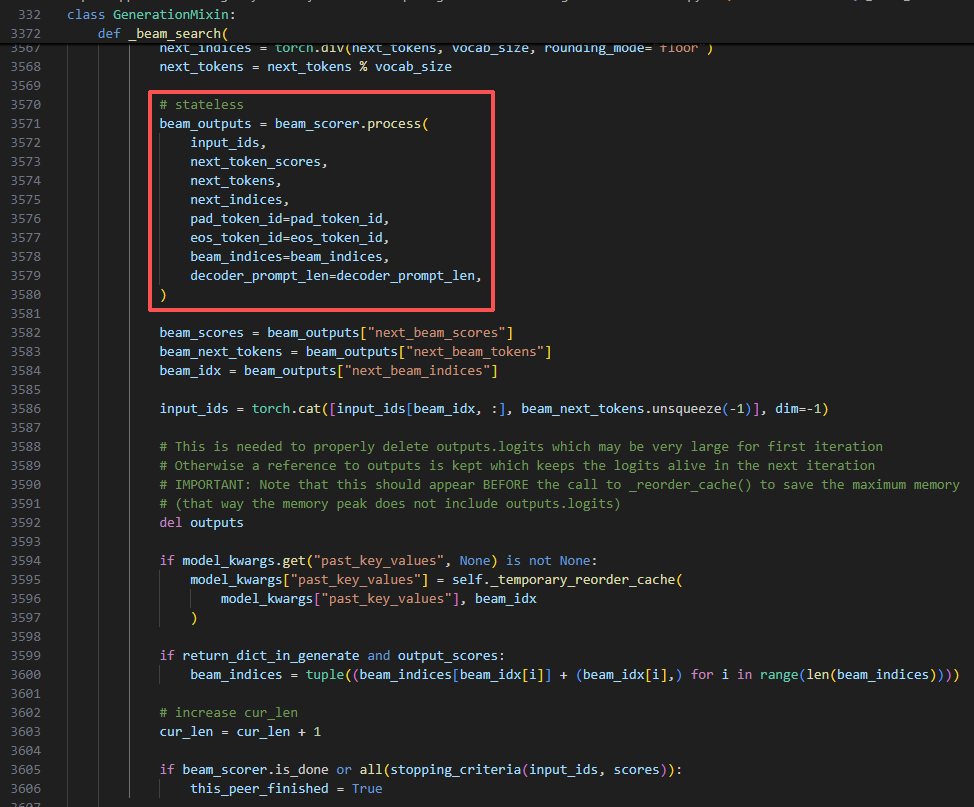Click line number 3570 in the gutter

click(25, 104)
